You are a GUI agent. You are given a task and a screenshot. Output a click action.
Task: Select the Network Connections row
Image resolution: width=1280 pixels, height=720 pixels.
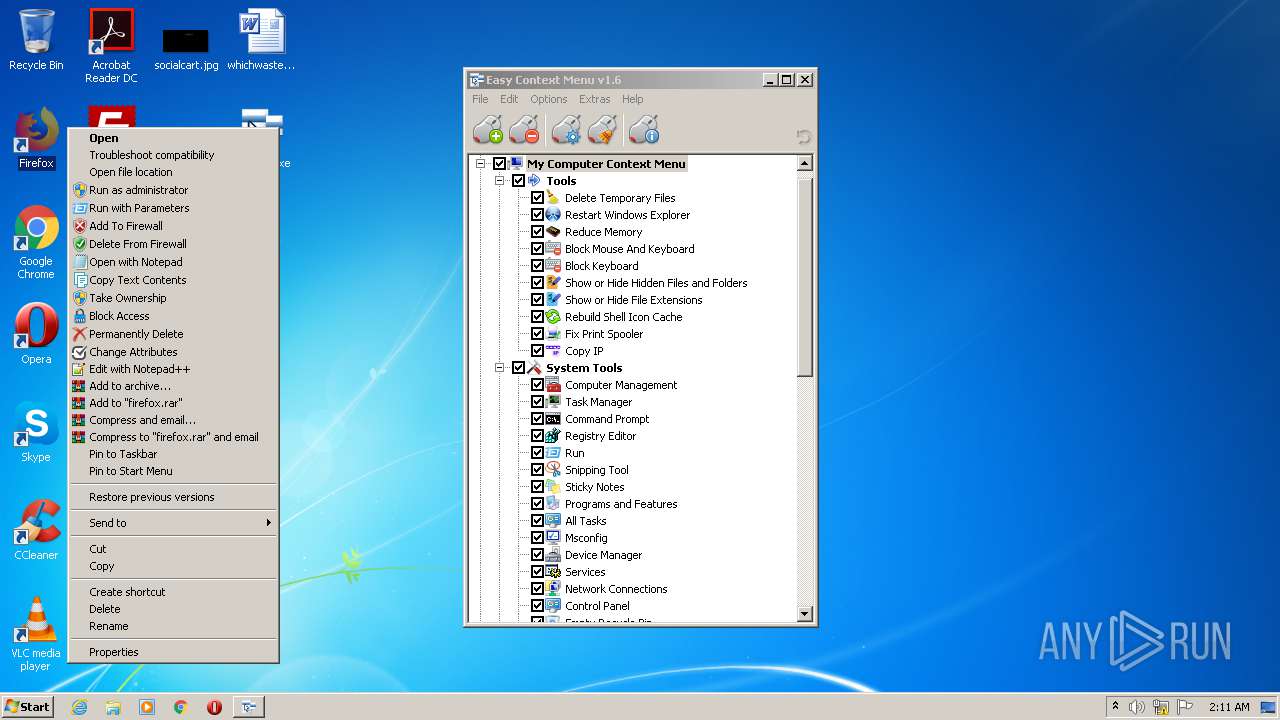click(x=616, y=589)
